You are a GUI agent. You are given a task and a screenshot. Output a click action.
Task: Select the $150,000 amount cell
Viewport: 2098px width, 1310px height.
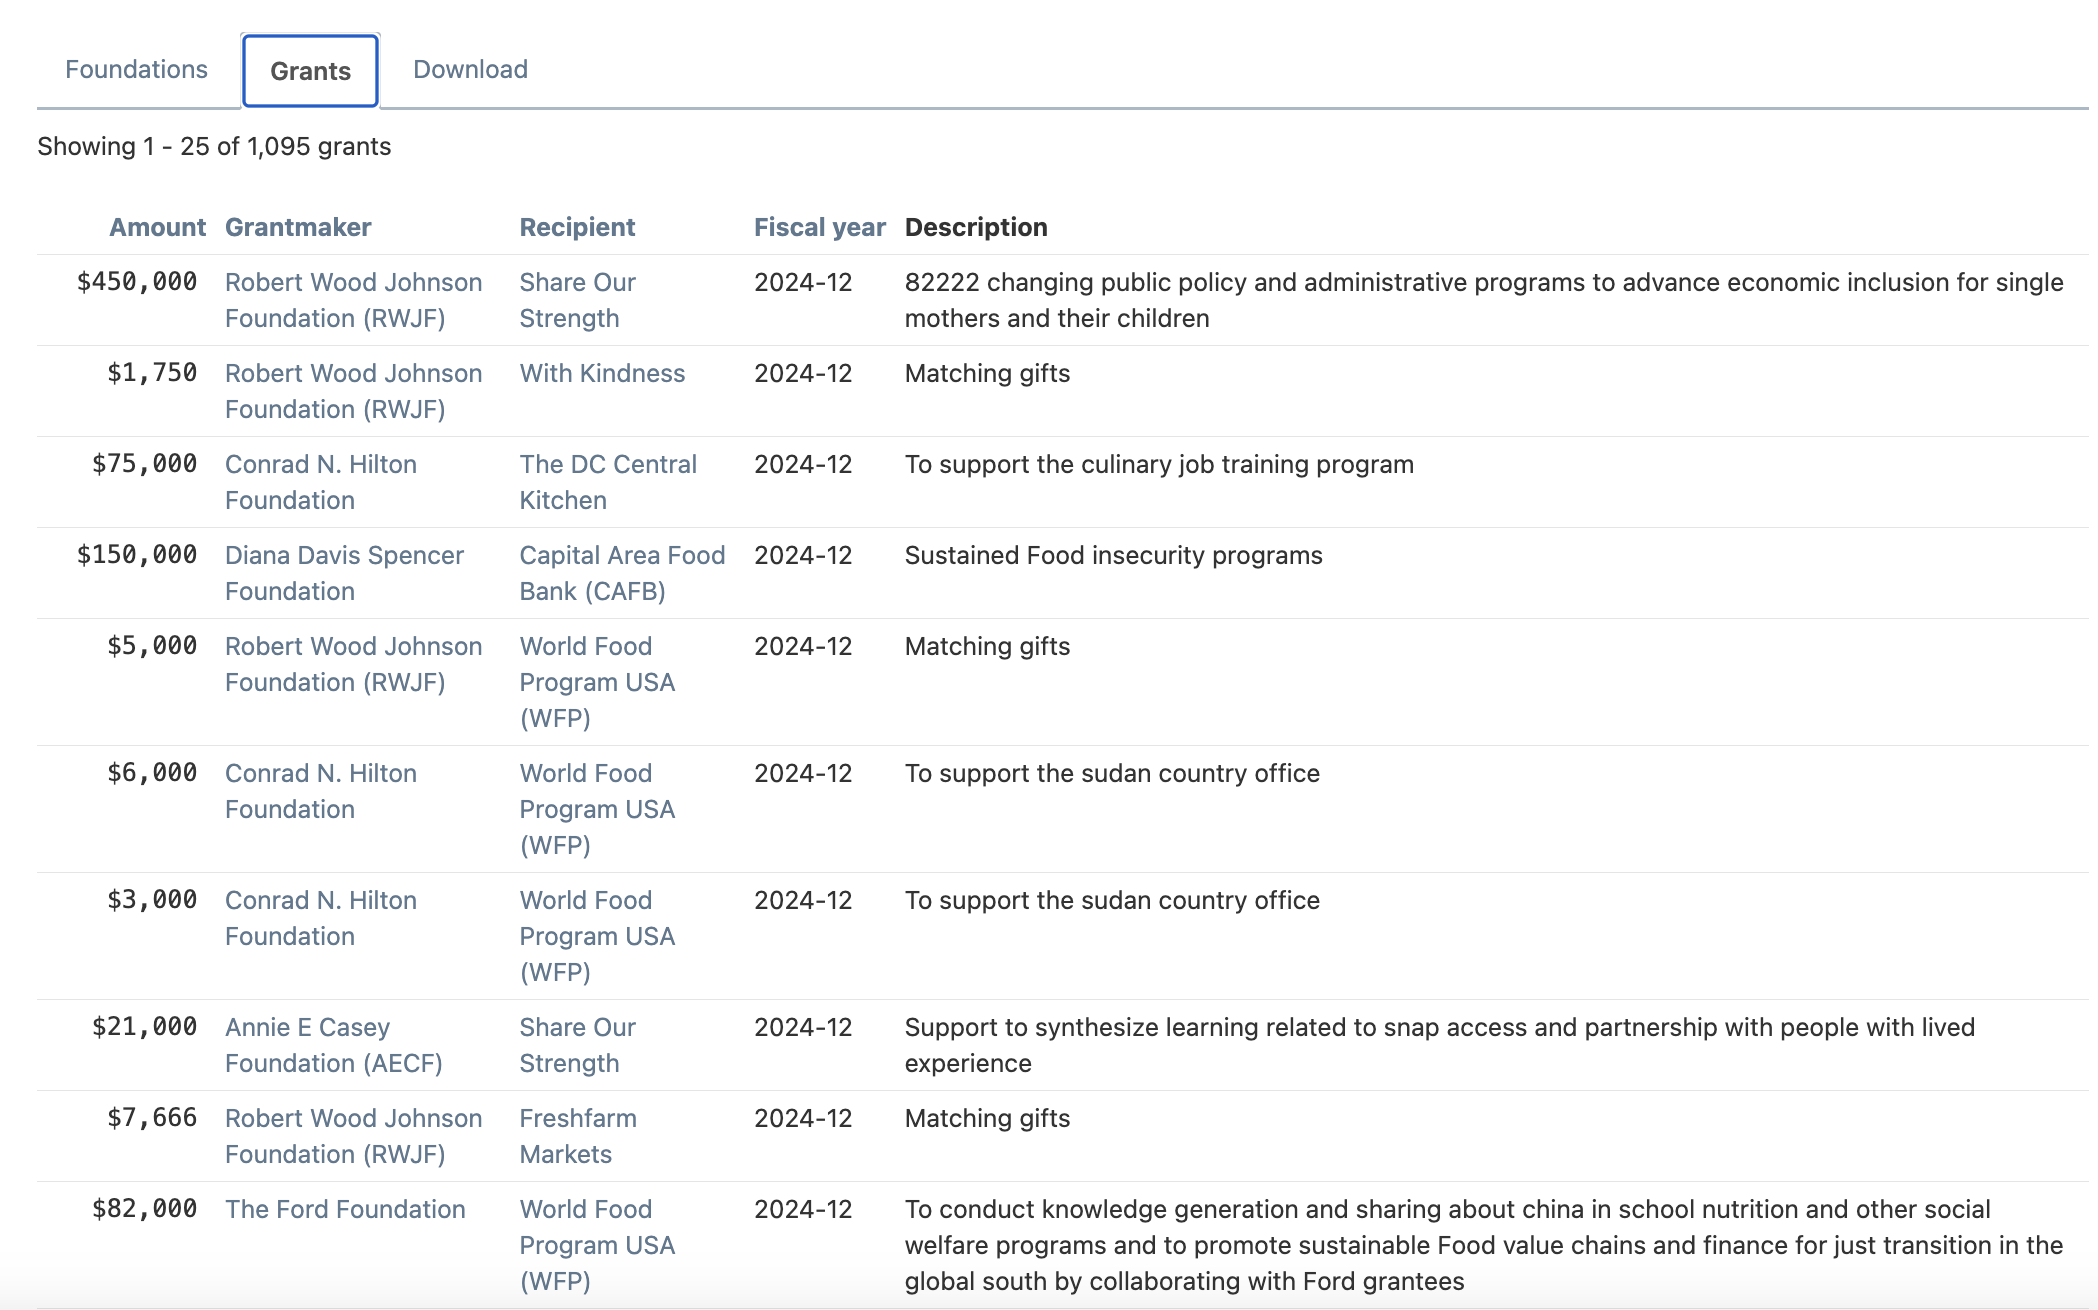pyautogui.click(x=137, y=555)
